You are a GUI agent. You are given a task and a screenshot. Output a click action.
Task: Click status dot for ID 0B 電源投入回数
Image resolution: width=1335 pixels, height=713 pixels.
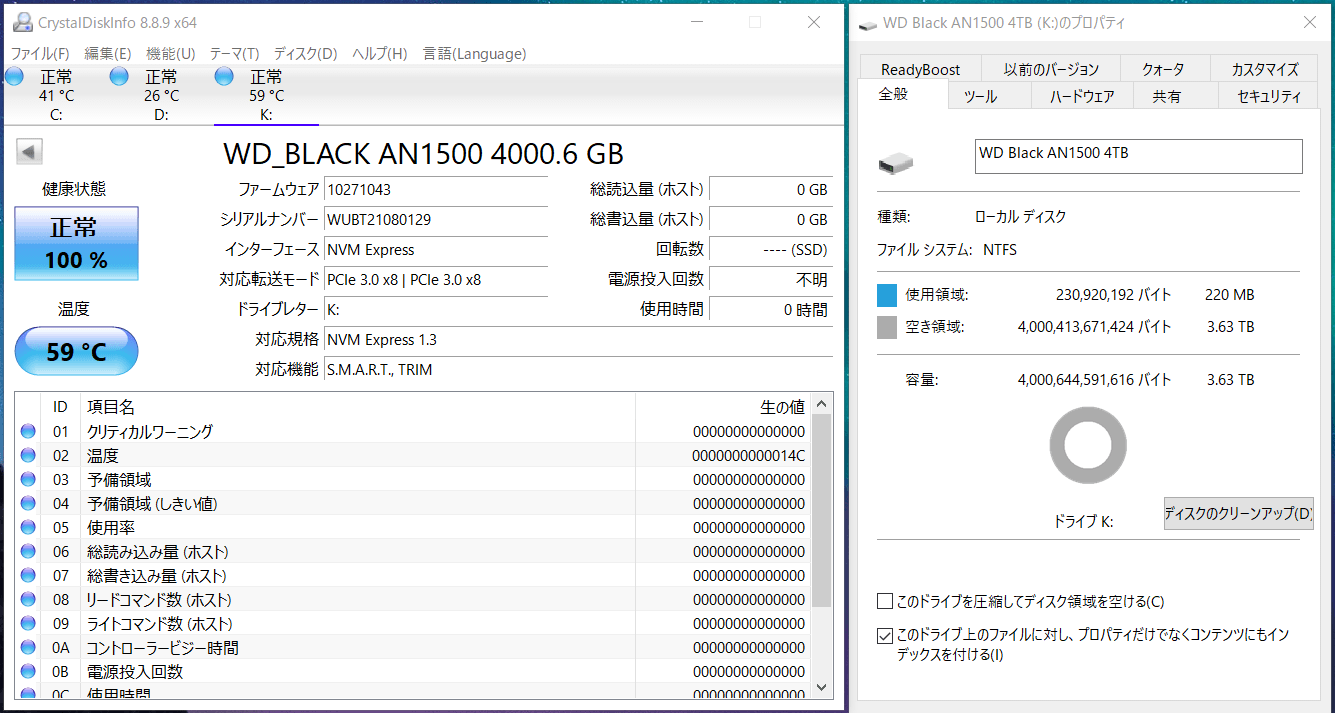[28, 672]
